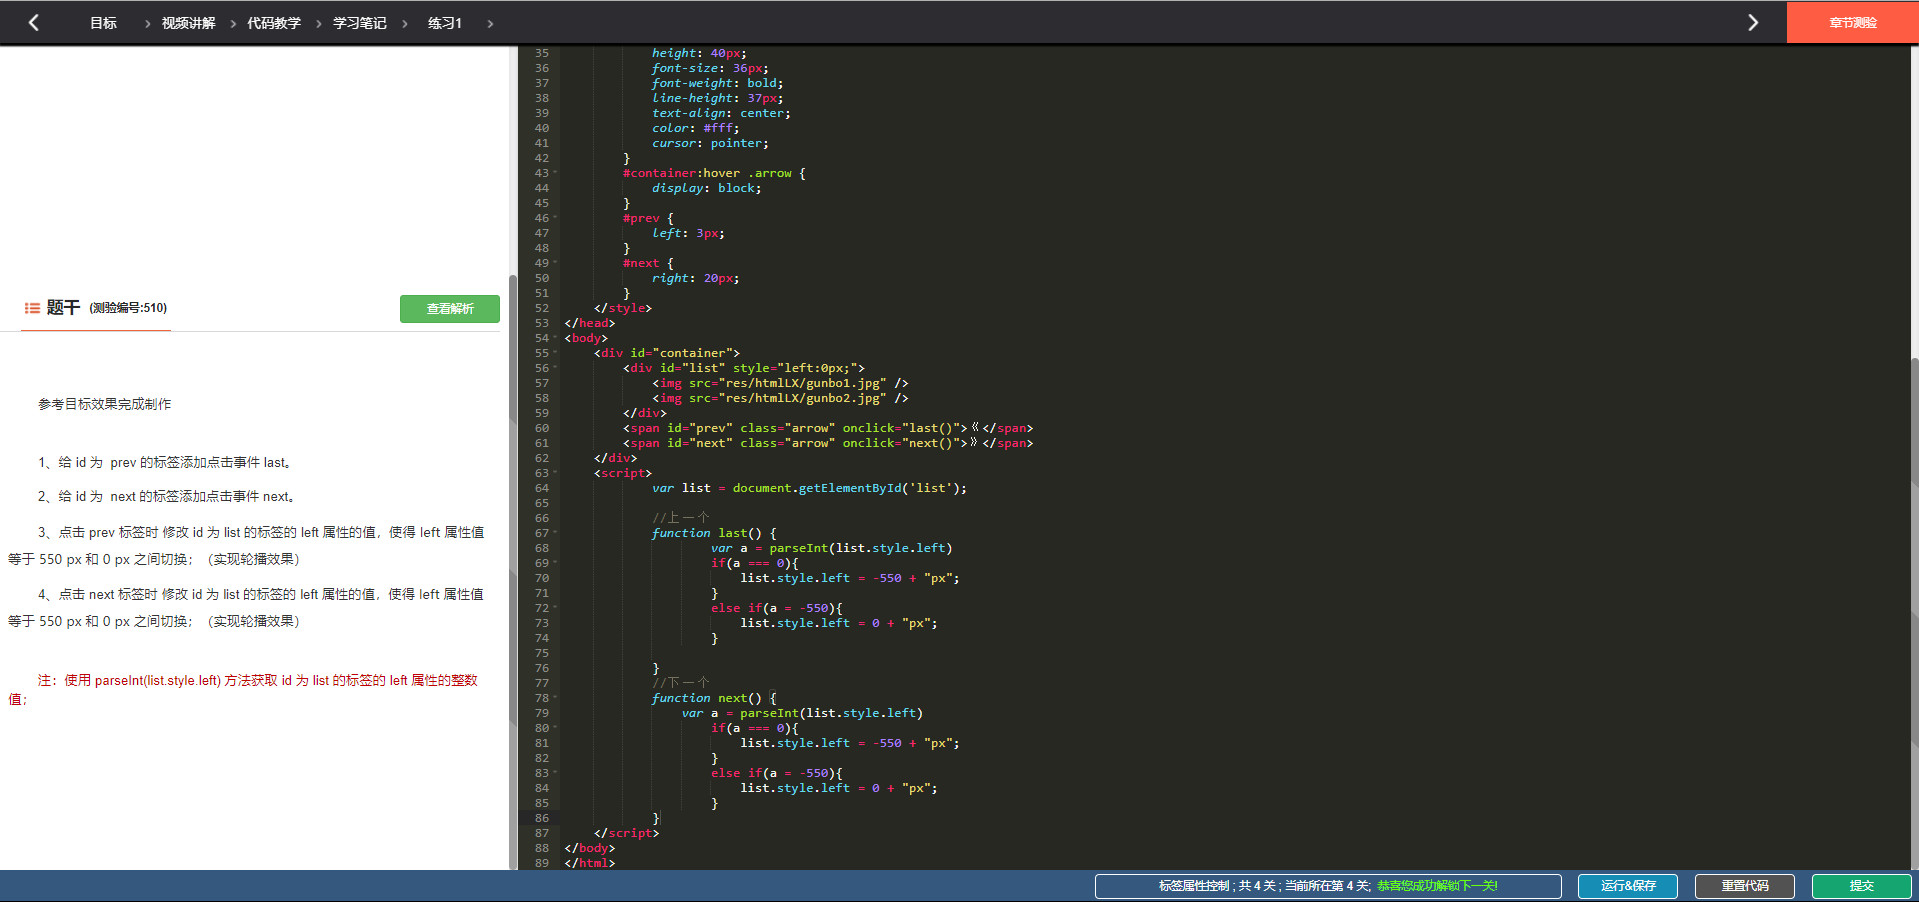Fold the body tag at line 54
Viewport: 1919px width, 902px height.
[x=555, y=338]
